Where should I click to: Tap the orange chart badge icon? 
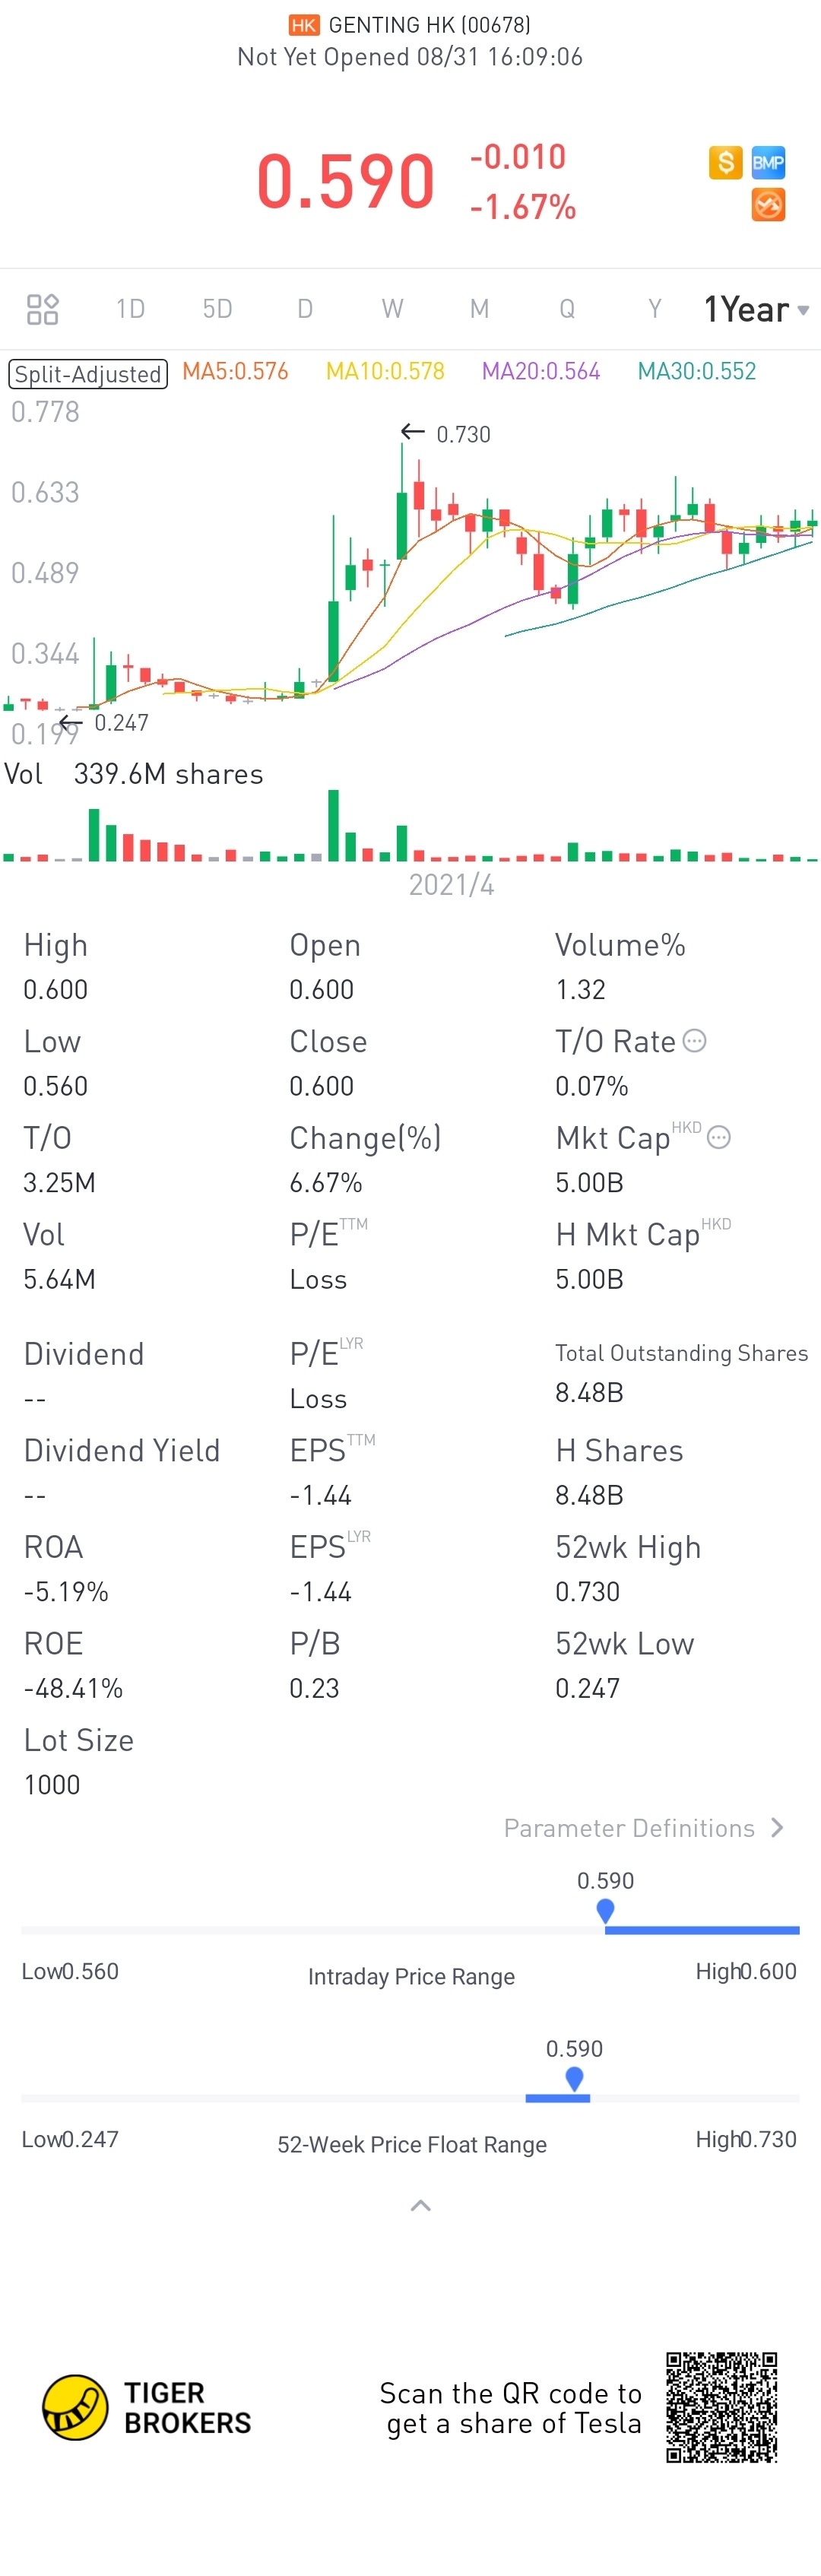point(768,205)
